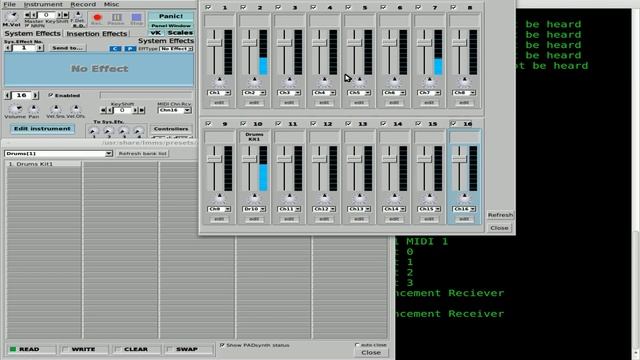Switch to the System Effects tab
The image size is (640, 360).
click(x=33, y=33)
